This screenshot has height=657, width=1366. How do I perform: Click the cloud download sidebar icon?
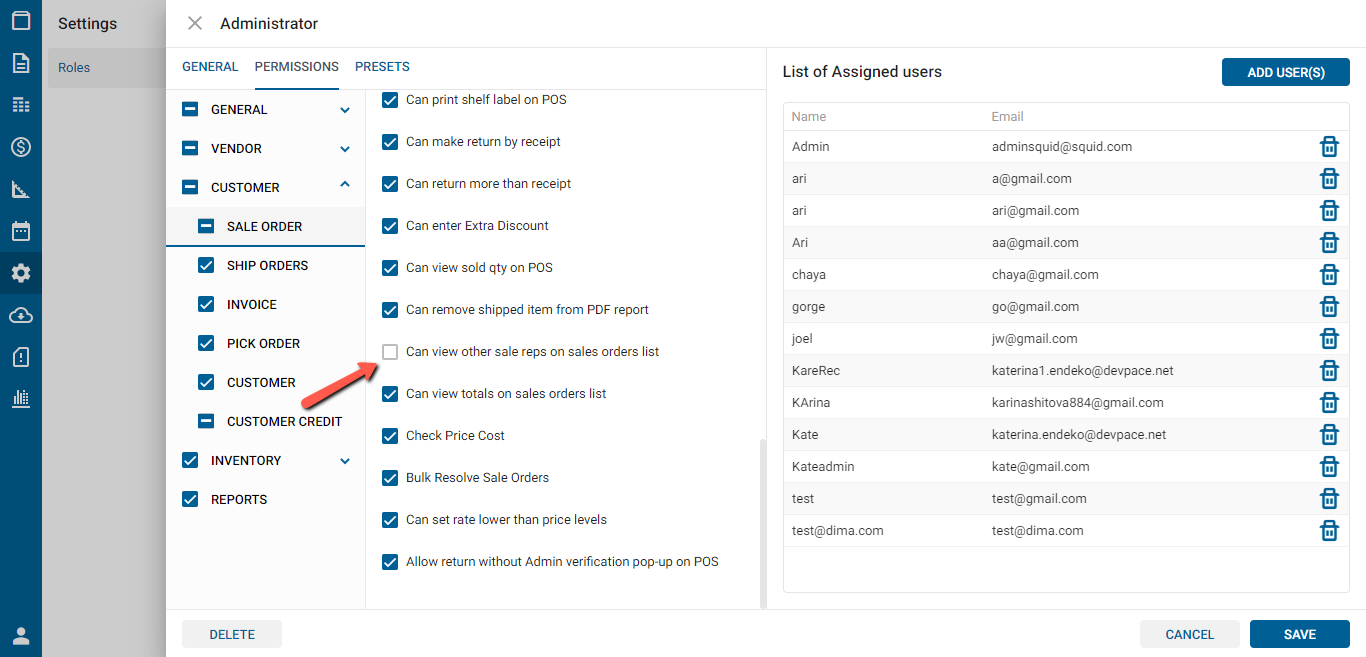point(21,315)
